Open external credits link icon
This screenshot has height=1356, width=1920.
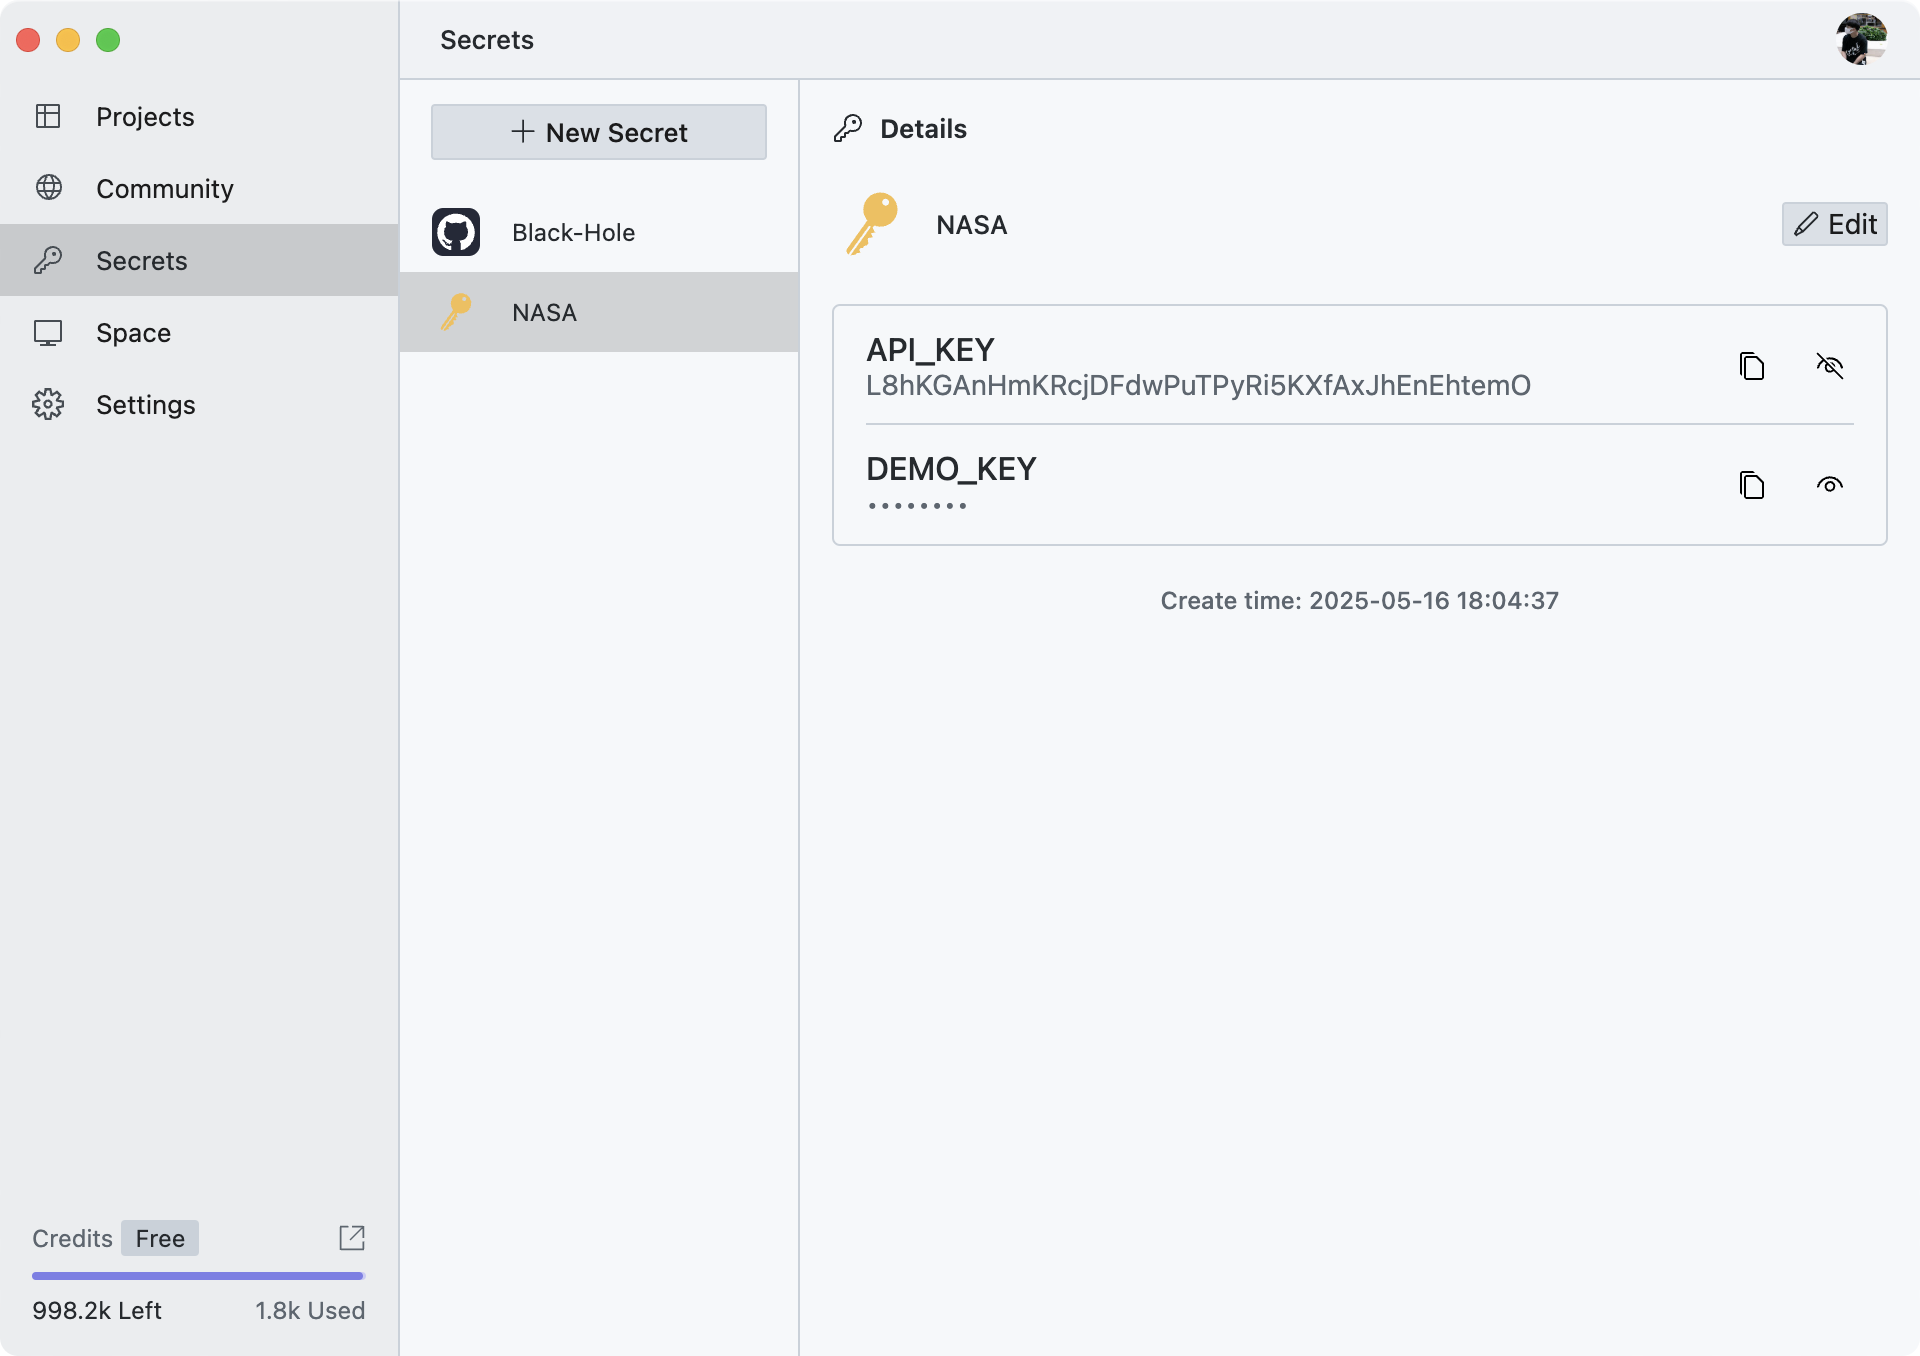pyautogui.click(x=352, y=1238)
